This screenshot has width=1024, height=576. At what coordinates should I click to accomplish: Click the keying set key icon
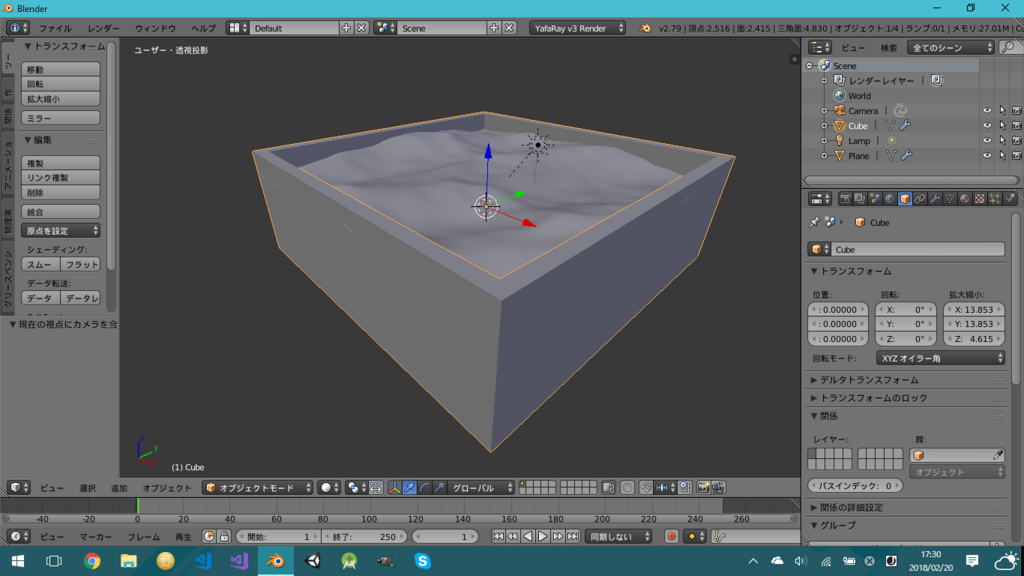[719, 537]
